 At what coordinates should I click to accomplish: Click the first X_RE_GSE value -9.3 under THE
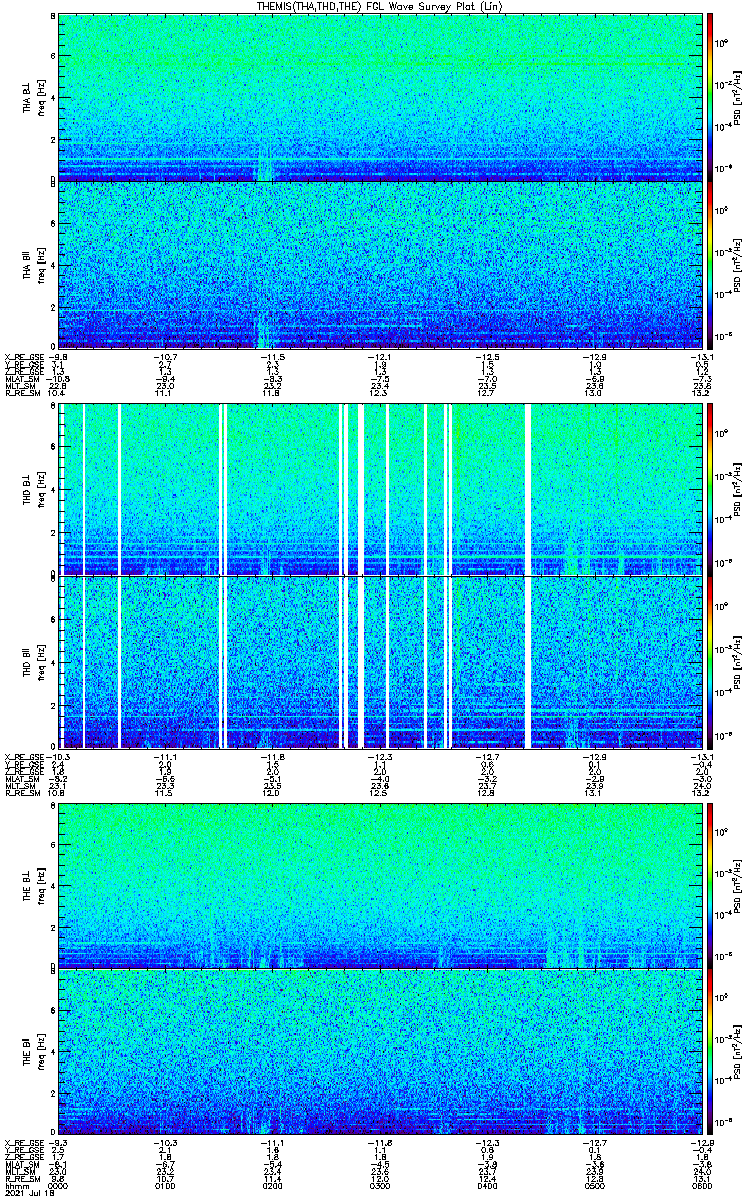click(59, 1141)
